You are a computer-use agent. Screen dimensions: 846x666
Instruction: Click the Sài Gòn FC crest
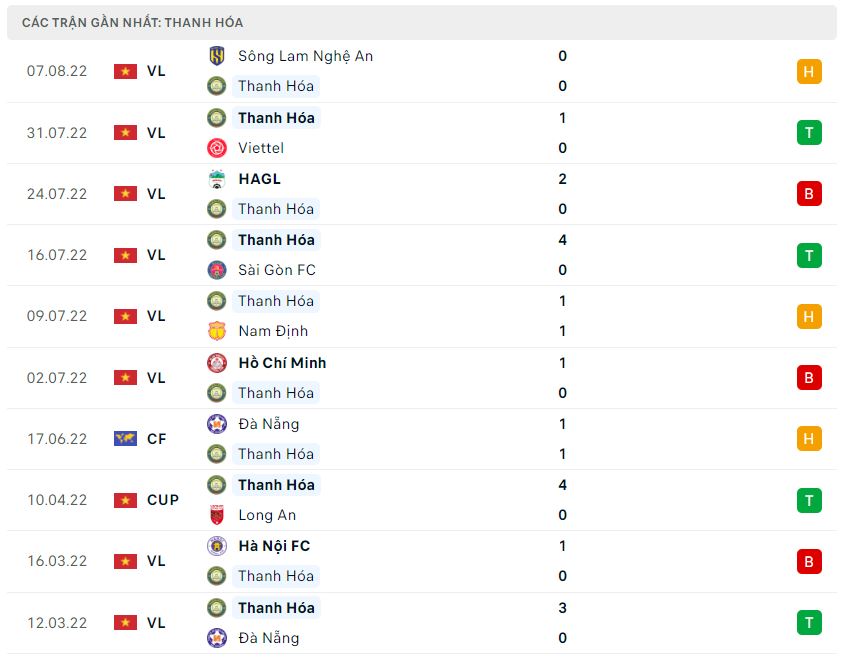click(216, 270)
